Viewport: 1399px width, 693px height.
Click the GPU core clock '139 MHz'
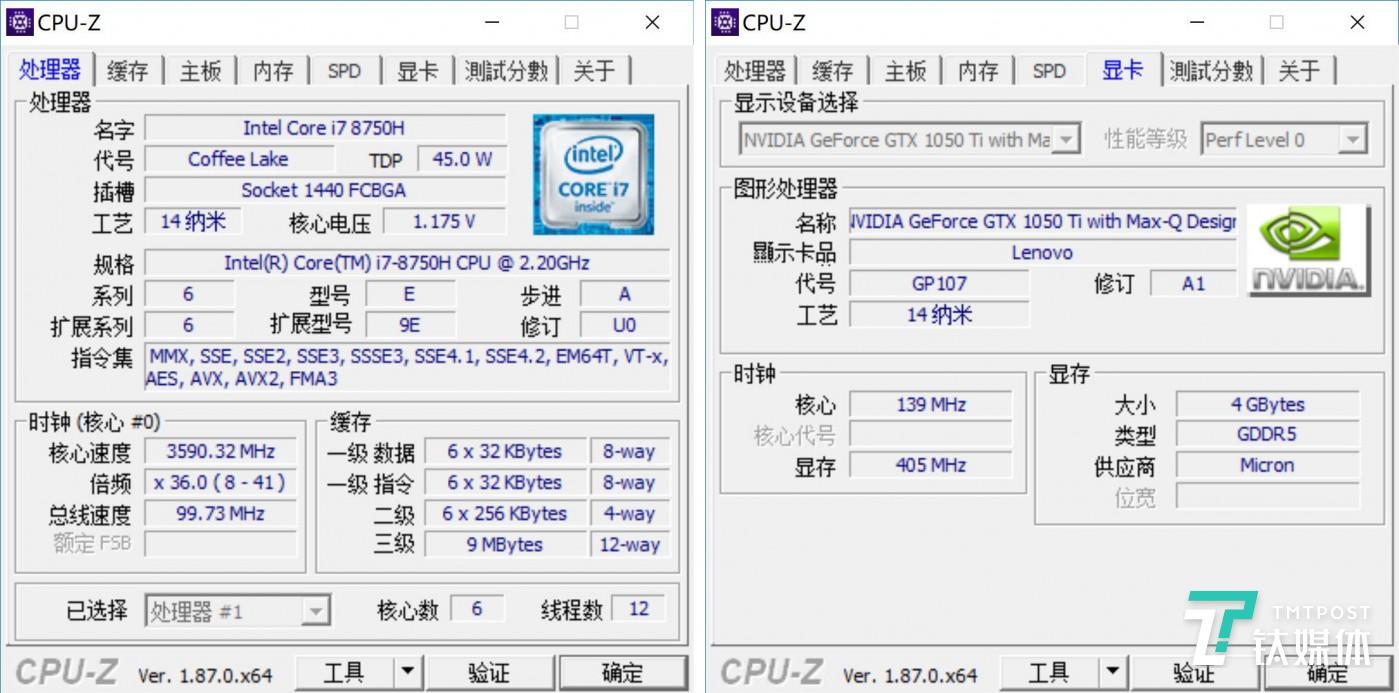931,405
